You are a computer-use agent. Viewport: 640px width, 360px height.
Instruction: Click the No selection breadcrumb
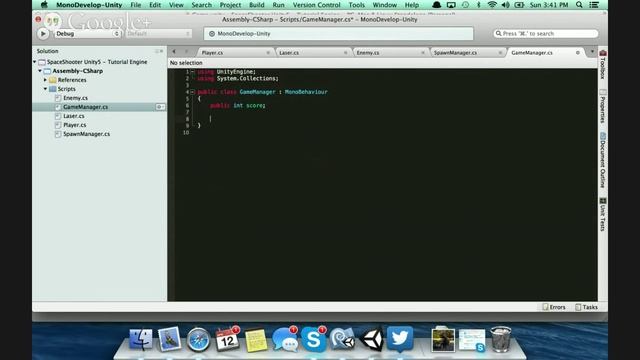[186, 63]
